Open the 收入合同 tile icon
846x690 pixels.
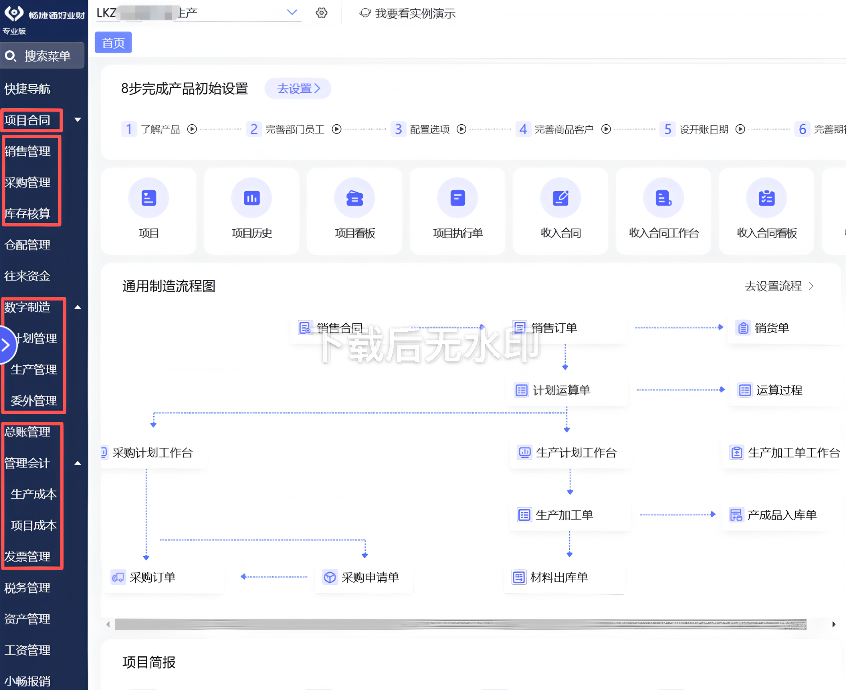click(560, 198)
